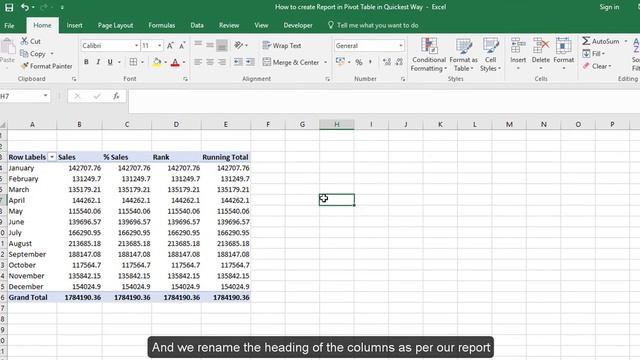Image resolution: width=640 pixels, height=360 pixels.
Task: Switch to the View tab
Action: pyautogui.click(x=261, y=25)
